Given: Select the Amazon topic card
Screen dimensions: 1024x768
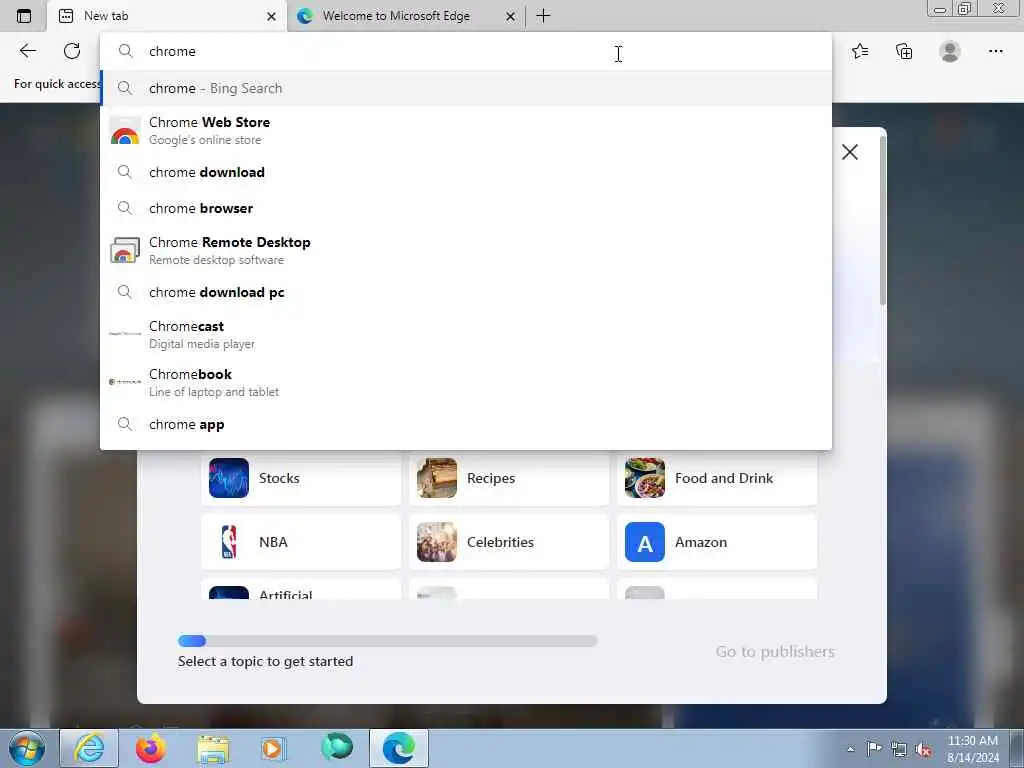Looking at the screenshot, I should tap(716, 542).
